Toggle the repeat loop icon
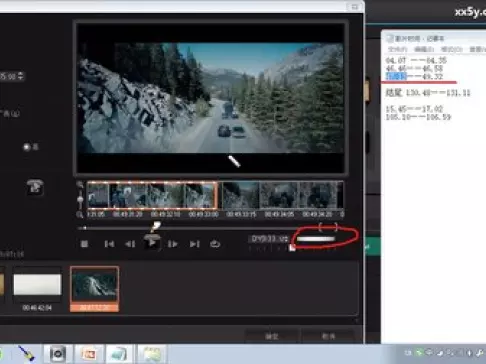 [x=215, y=244]
